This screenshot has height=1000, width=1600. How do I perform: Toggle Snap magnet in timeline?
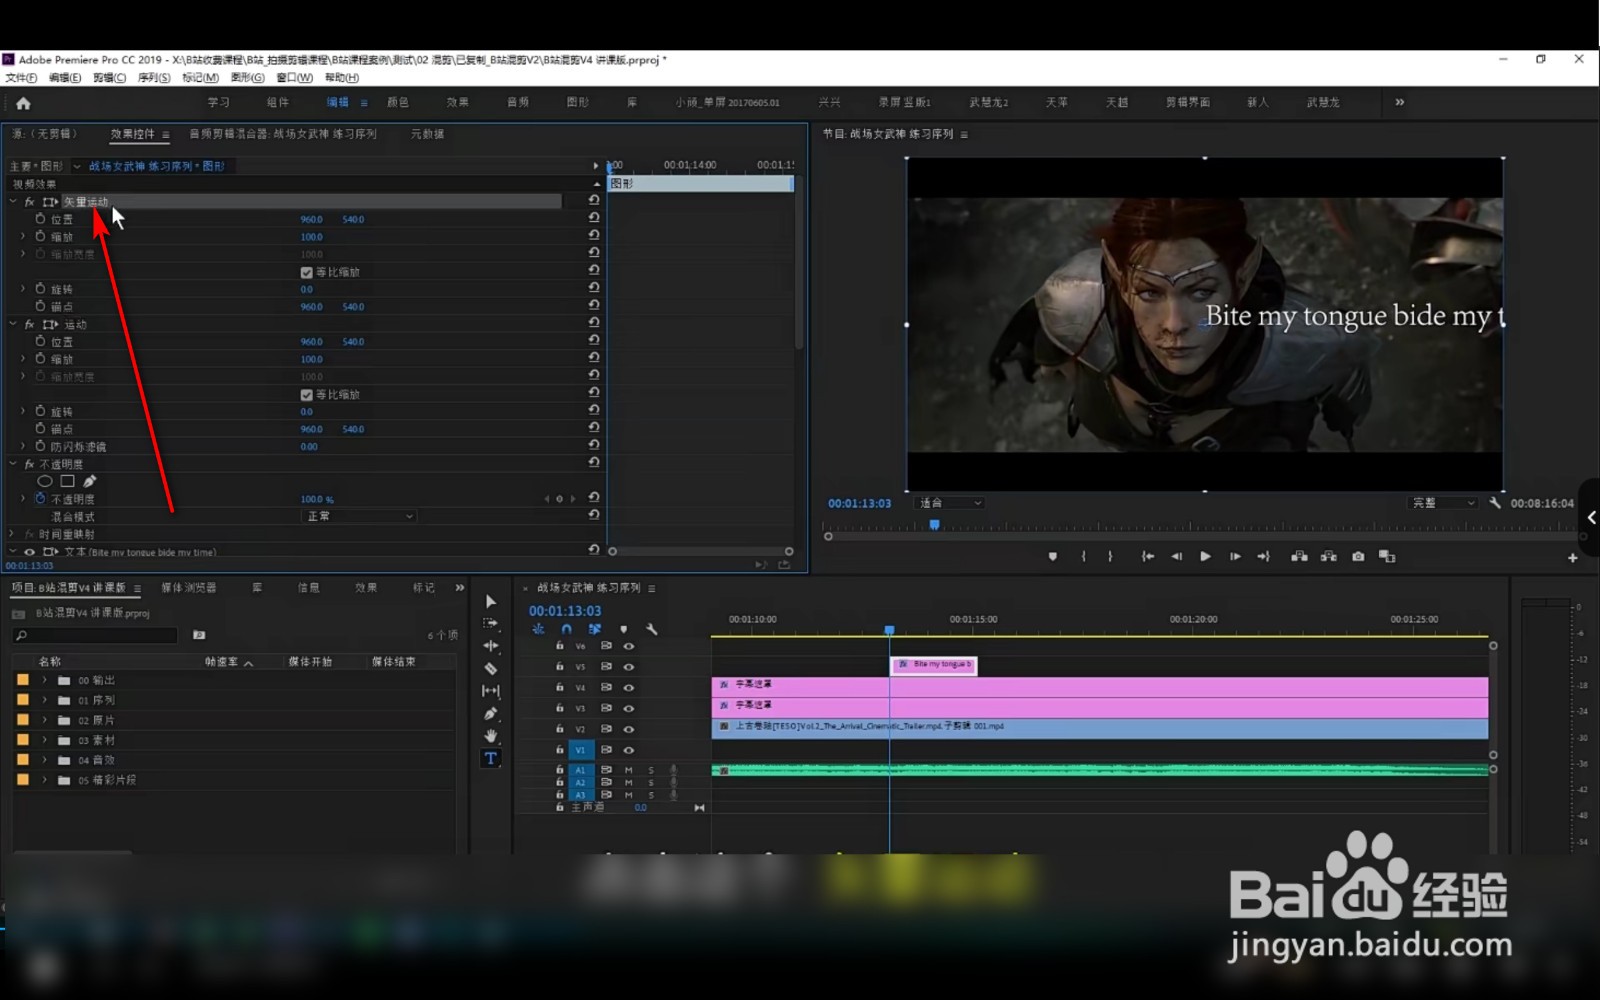(566, 629)
